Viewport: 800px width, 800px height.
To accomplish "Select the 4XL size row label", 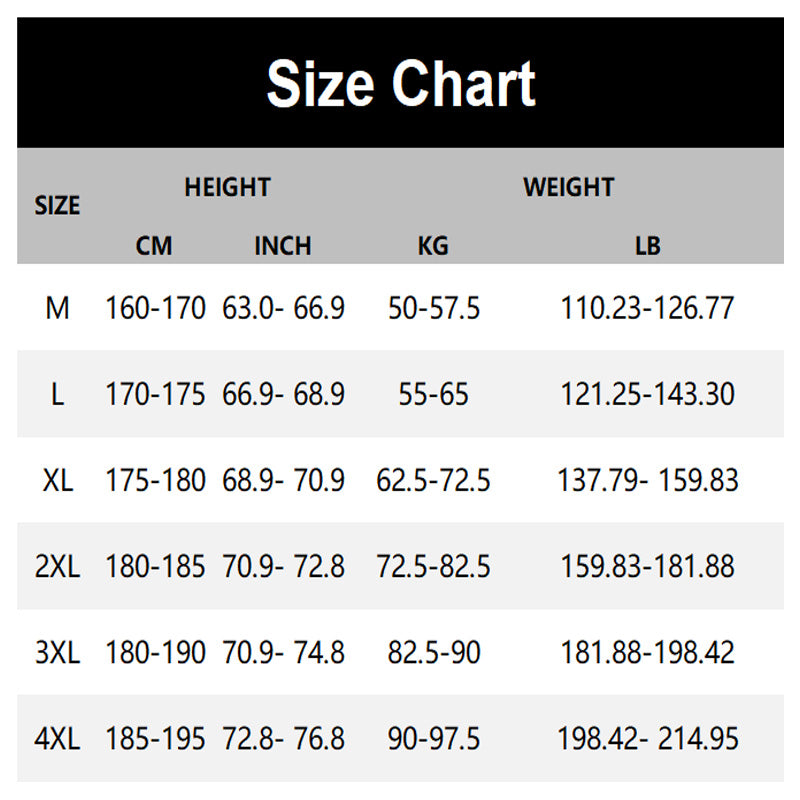I will point(58,739).
